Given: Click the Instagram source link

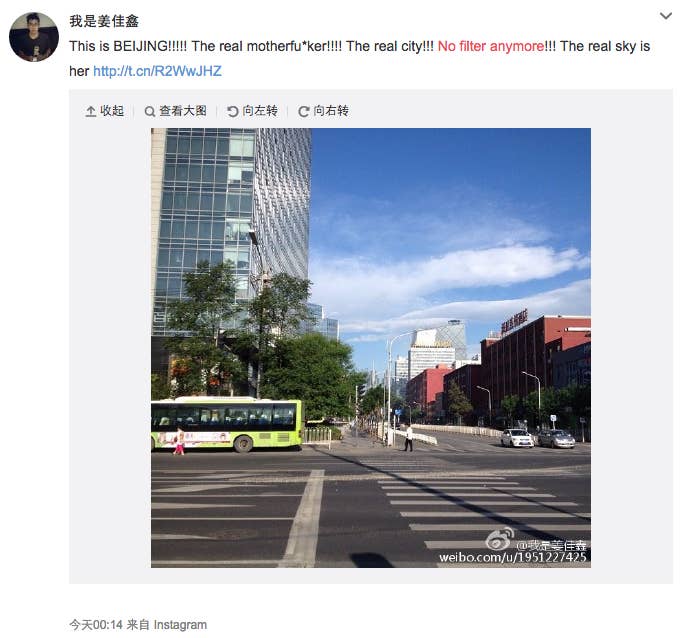Looking at the screenshot, I should pyautogui.click(x=180, y=624).
